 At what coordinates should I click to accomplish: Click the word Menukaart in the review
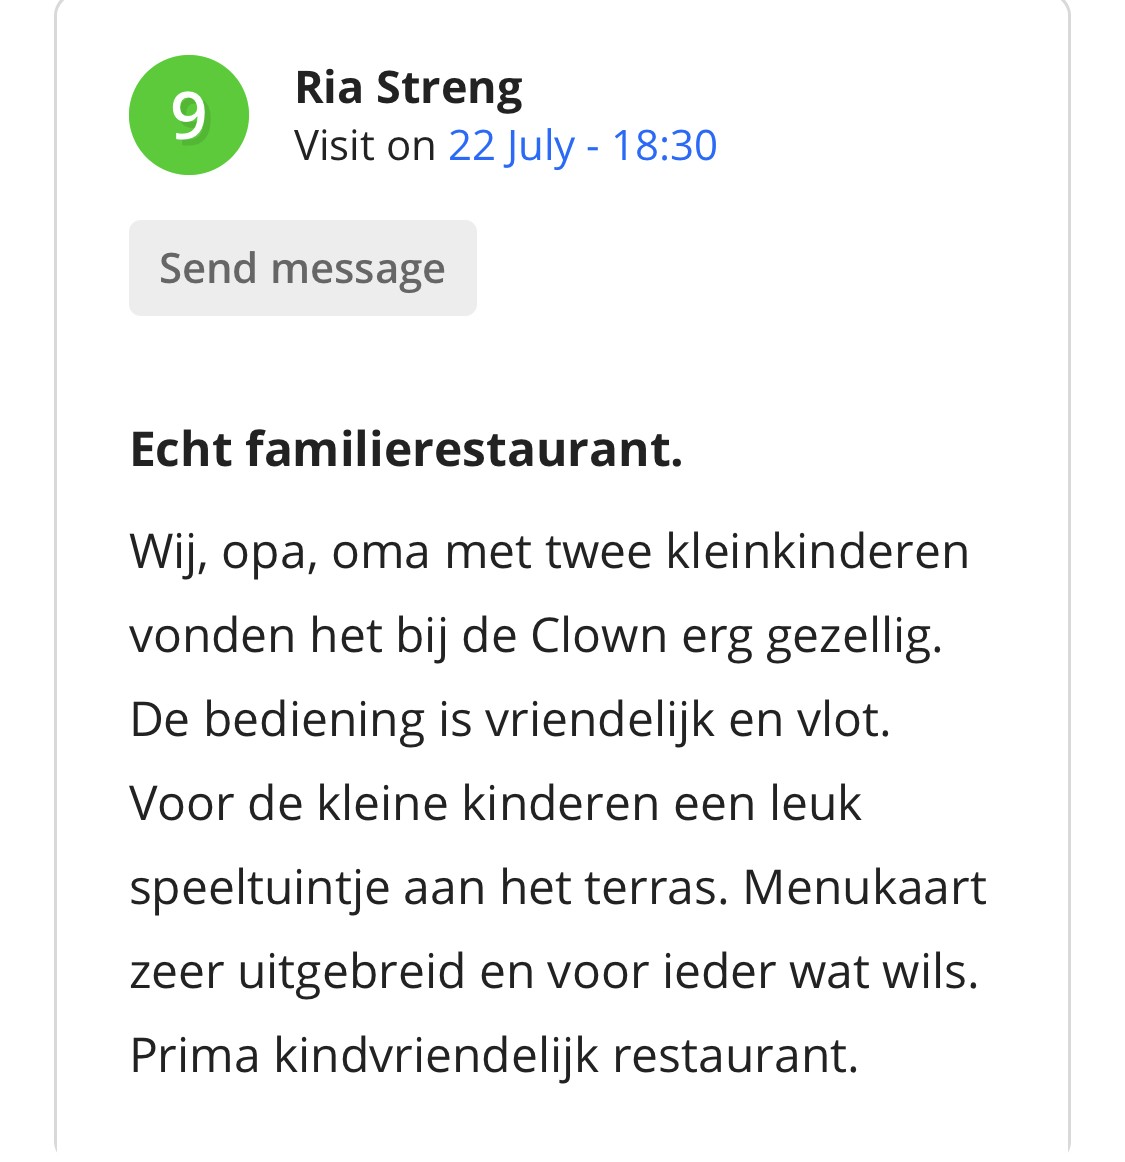click(x=864, y=888)
